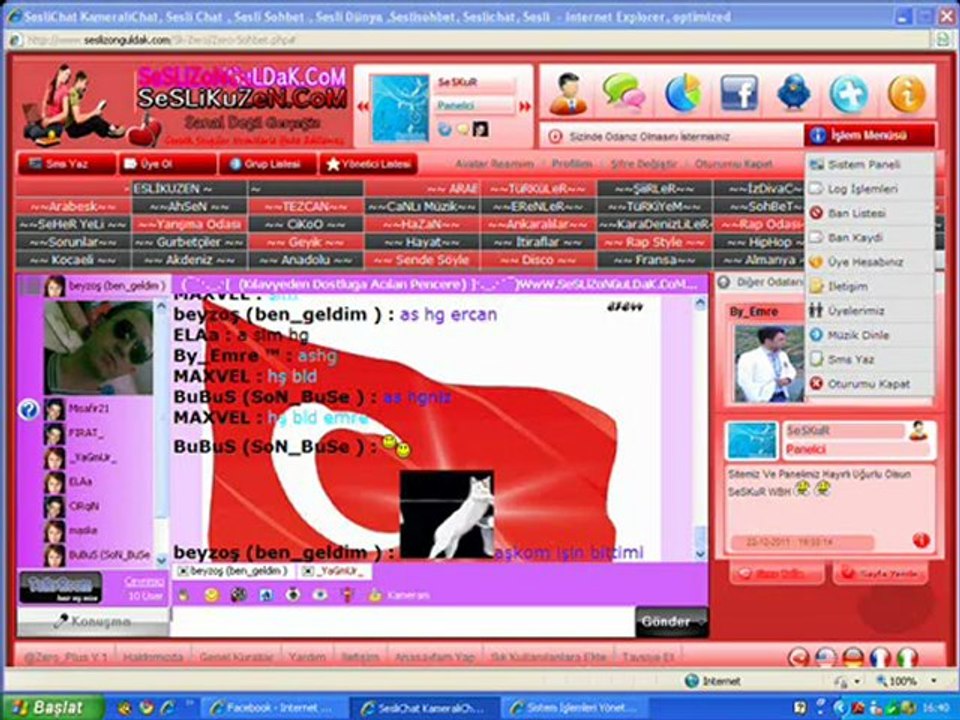The width and height of the screenshot is (960, 720).
Task: Open the user profile icon in top toolbar
Action: [568, 94]
